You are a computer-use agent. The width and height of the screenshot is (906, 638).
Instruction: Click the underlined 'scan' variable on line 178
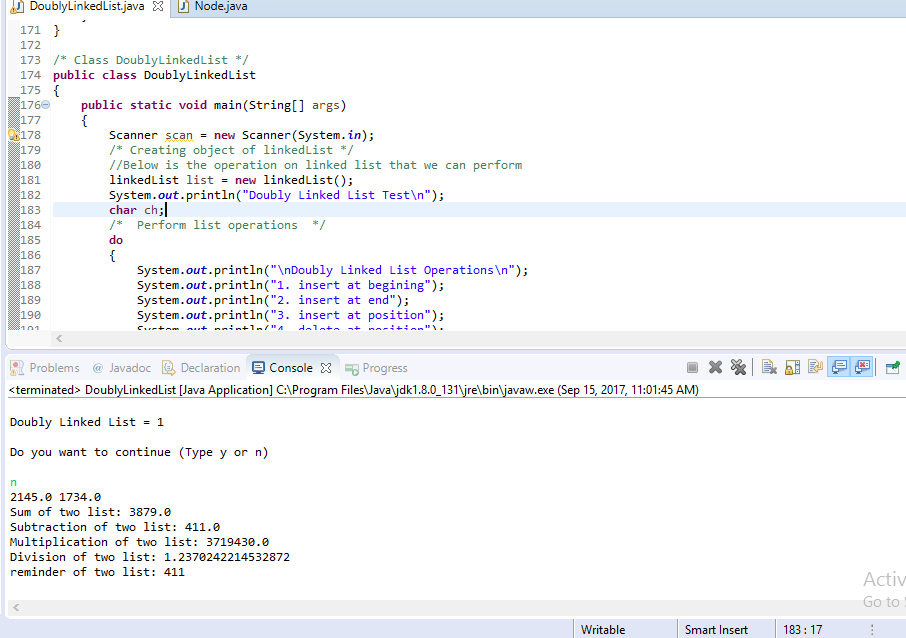click(x=179, y=135)
